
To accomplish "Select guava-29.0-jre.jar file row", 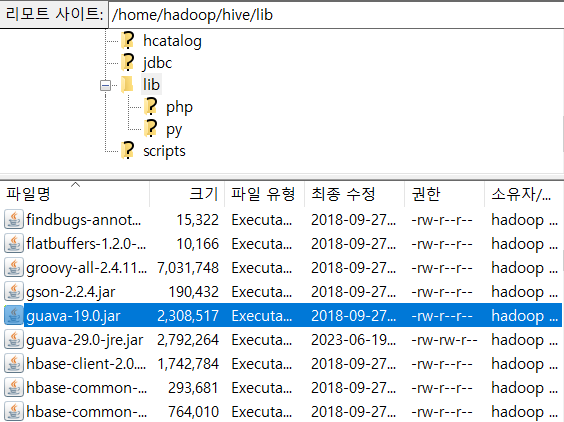I will tap(282, 340).
